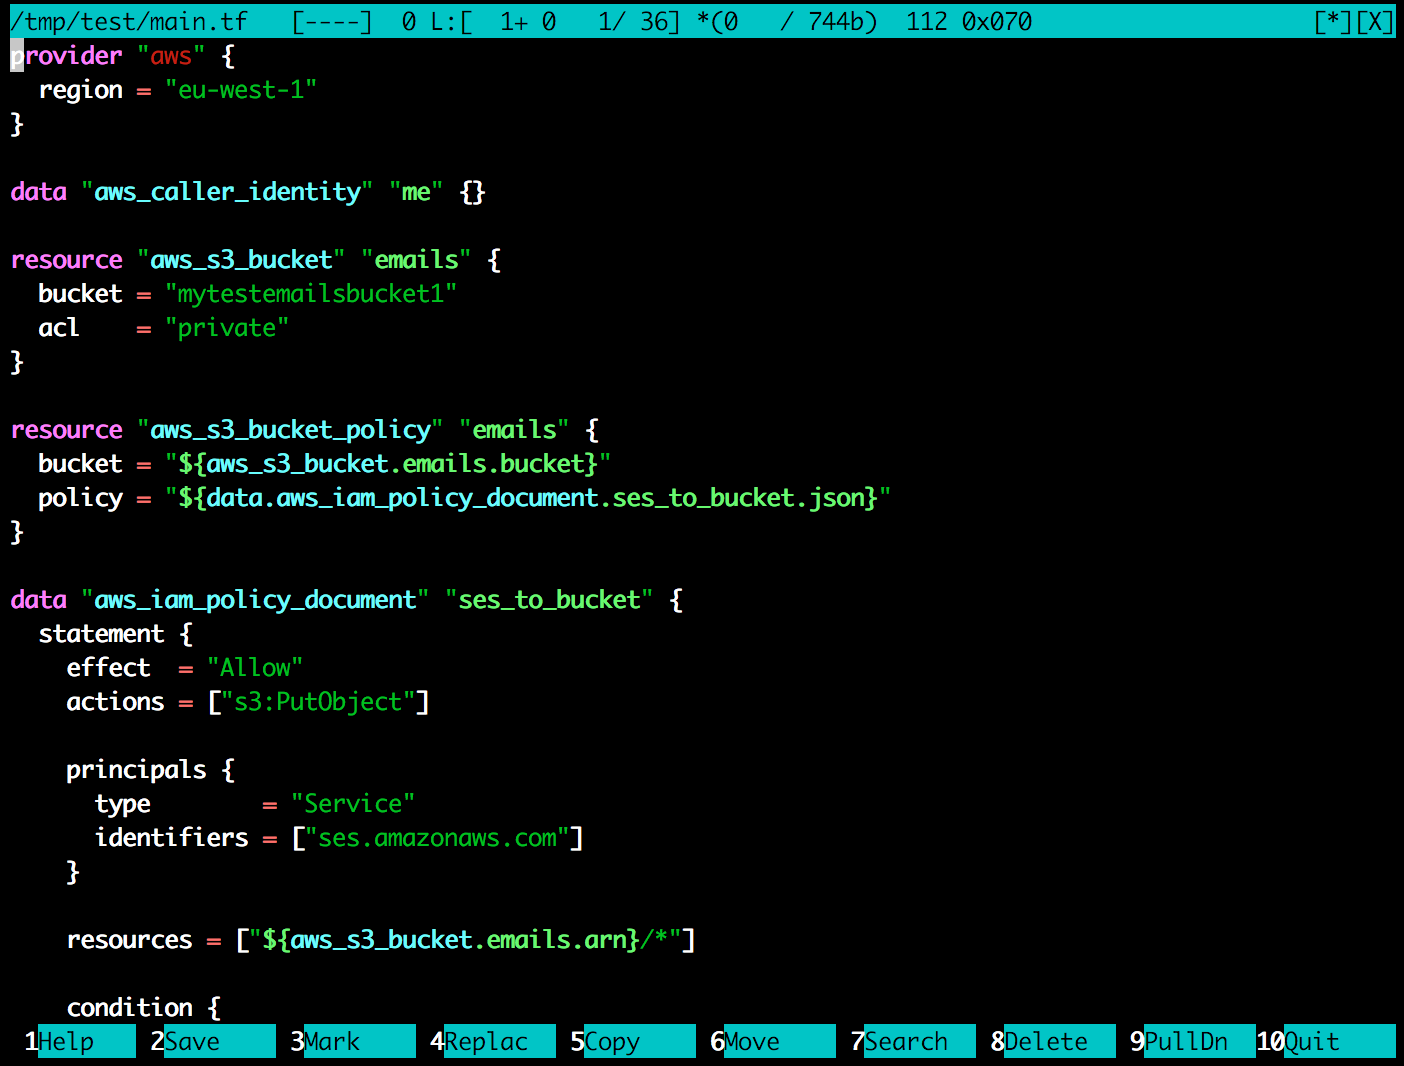This screenshot has height=1066, width=1404.
Task: Click the "aws" provider string
Action: 171,56
